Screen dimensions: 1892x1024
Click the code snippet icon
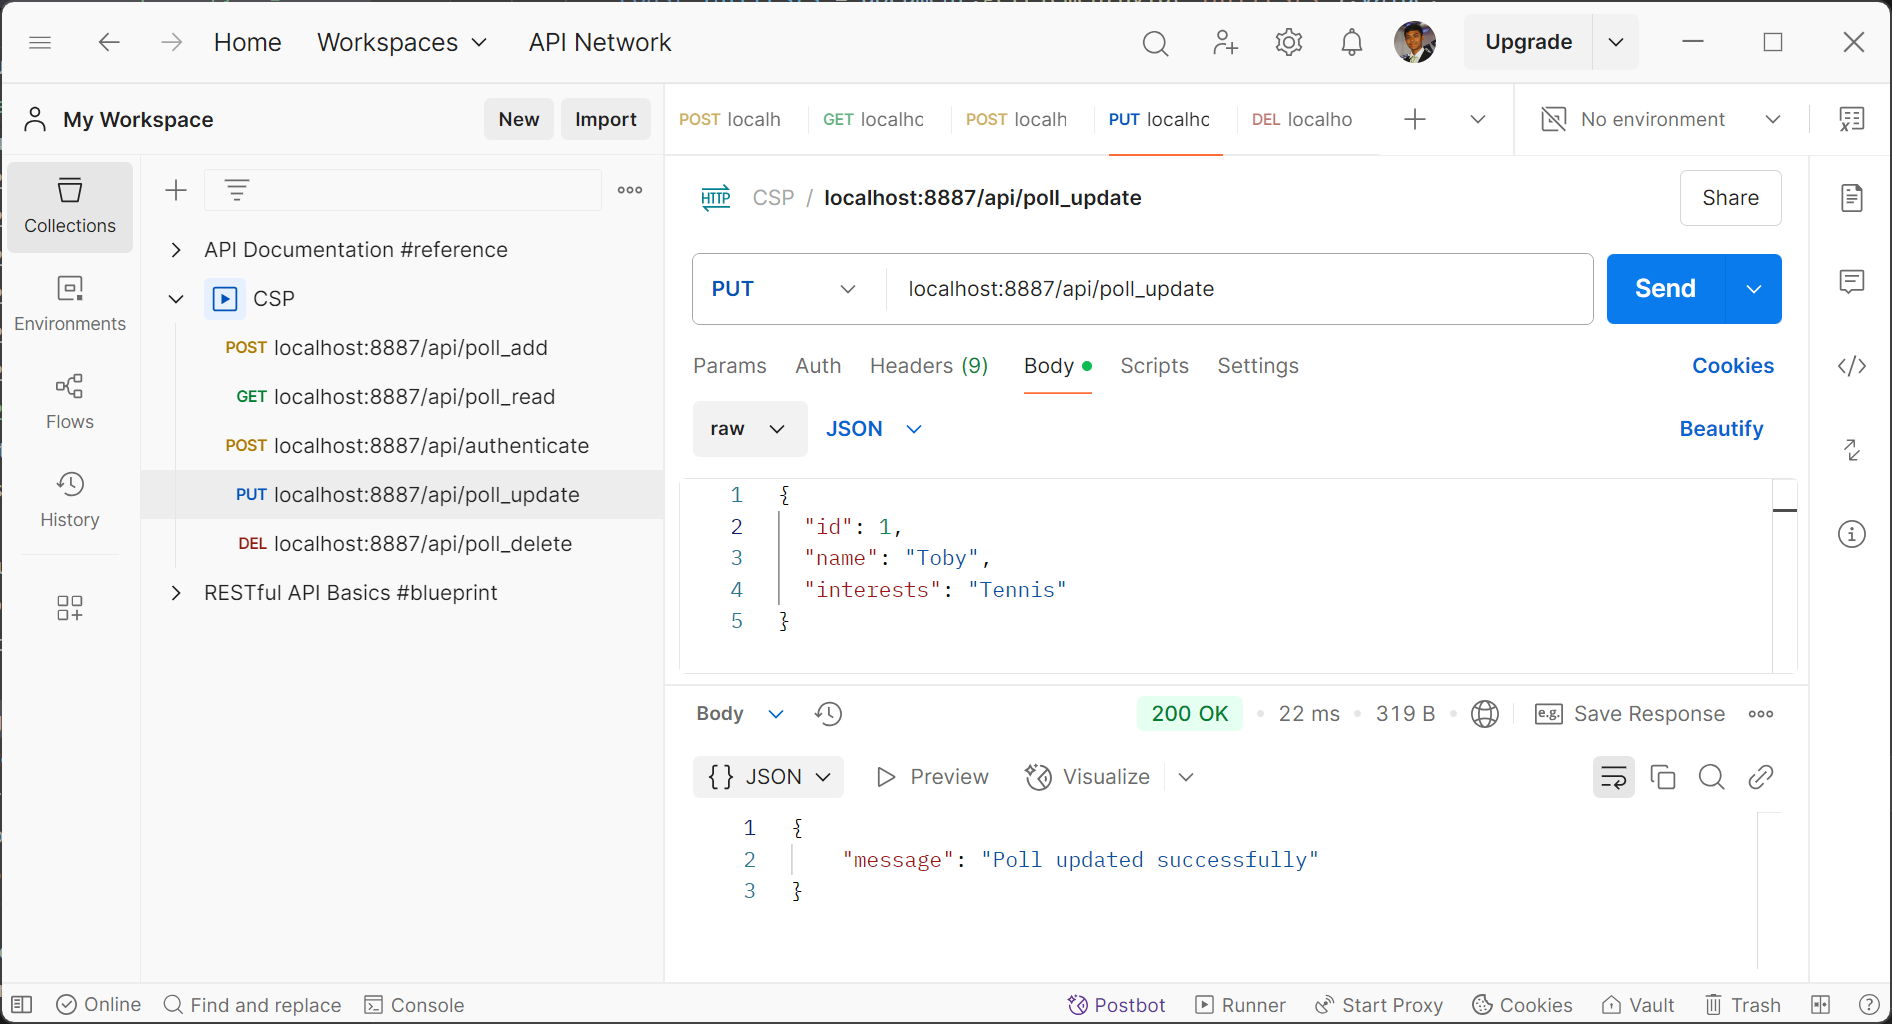(1851, 366)
